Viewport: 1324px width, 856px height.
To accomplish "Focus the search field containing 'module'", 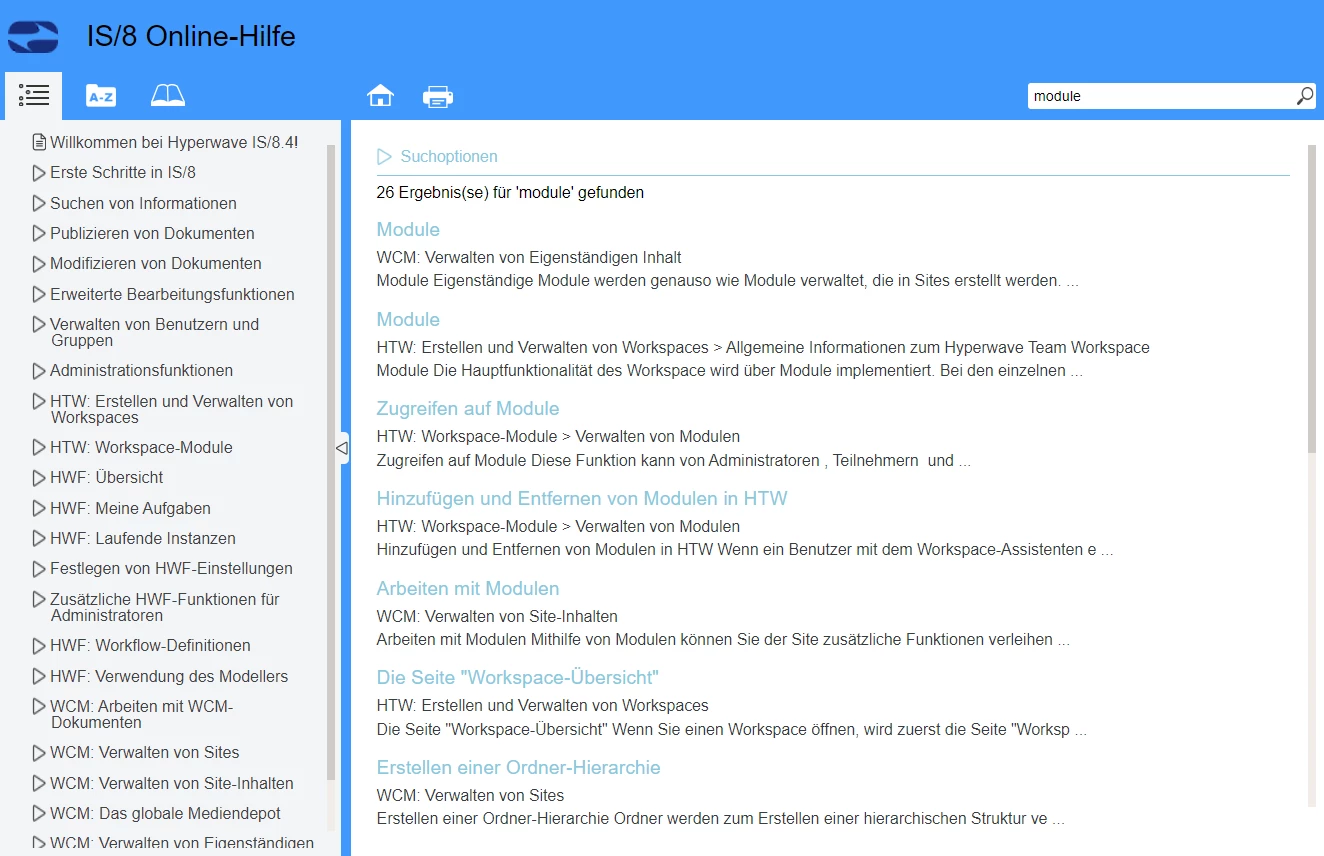I will 1160,96.
